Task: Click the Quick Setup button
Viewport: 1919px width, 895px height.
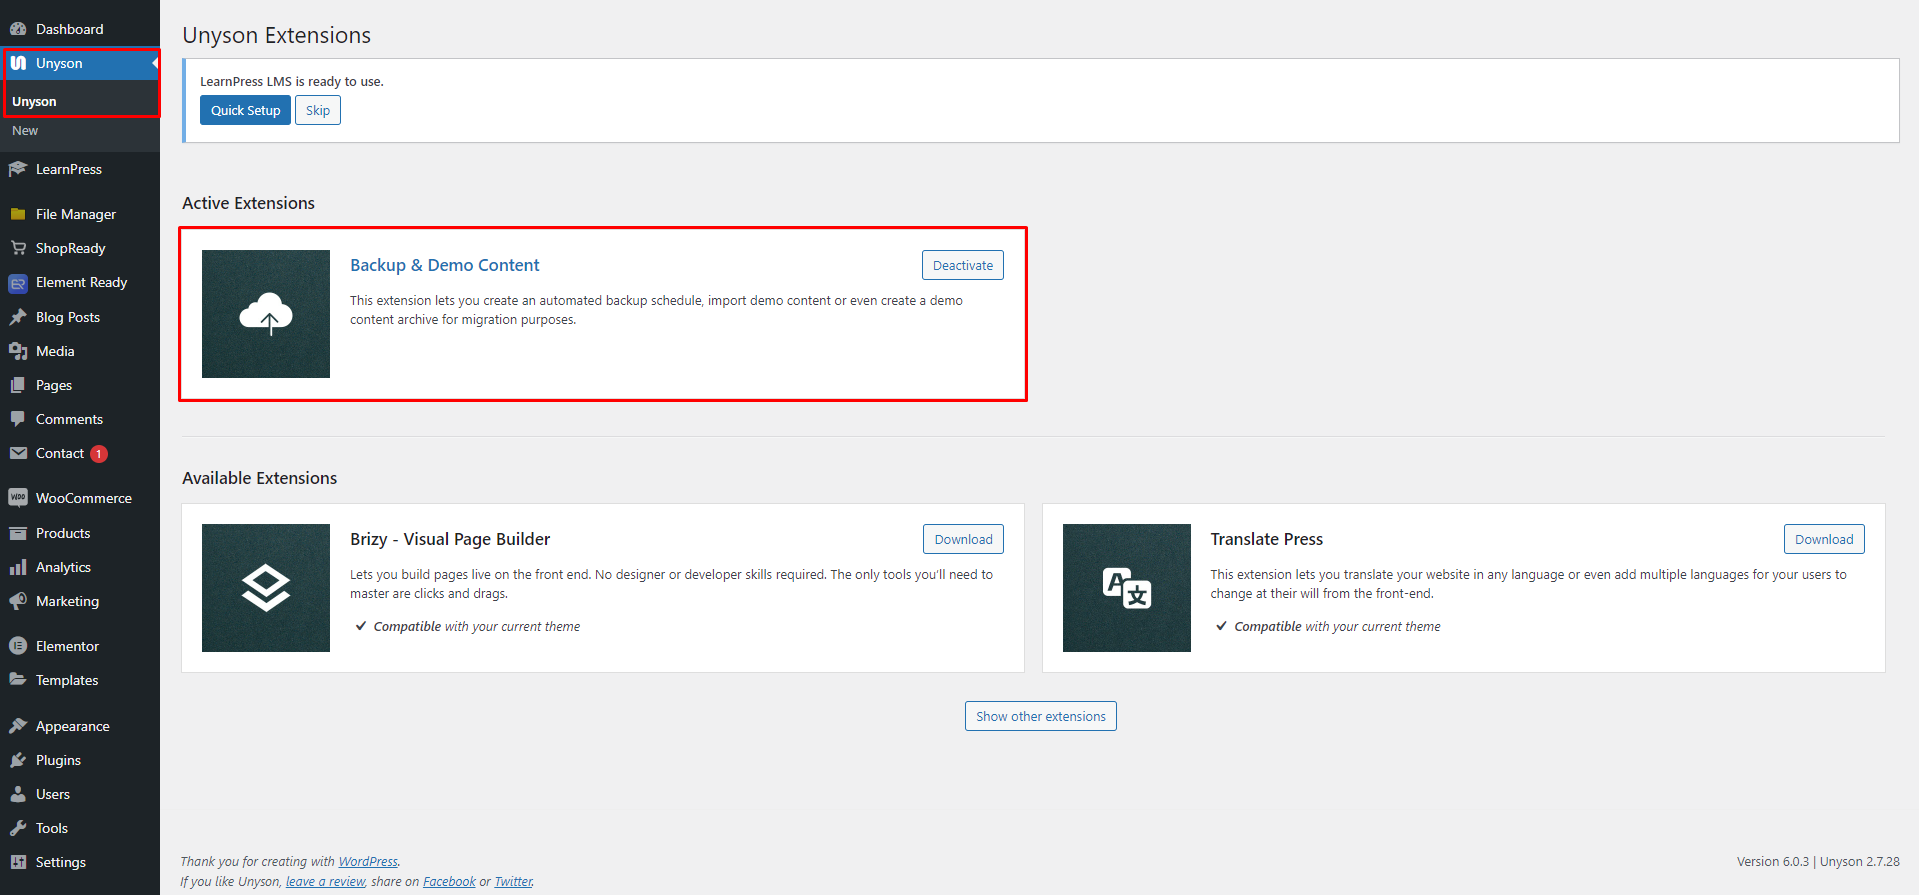Action: [245, 110]
